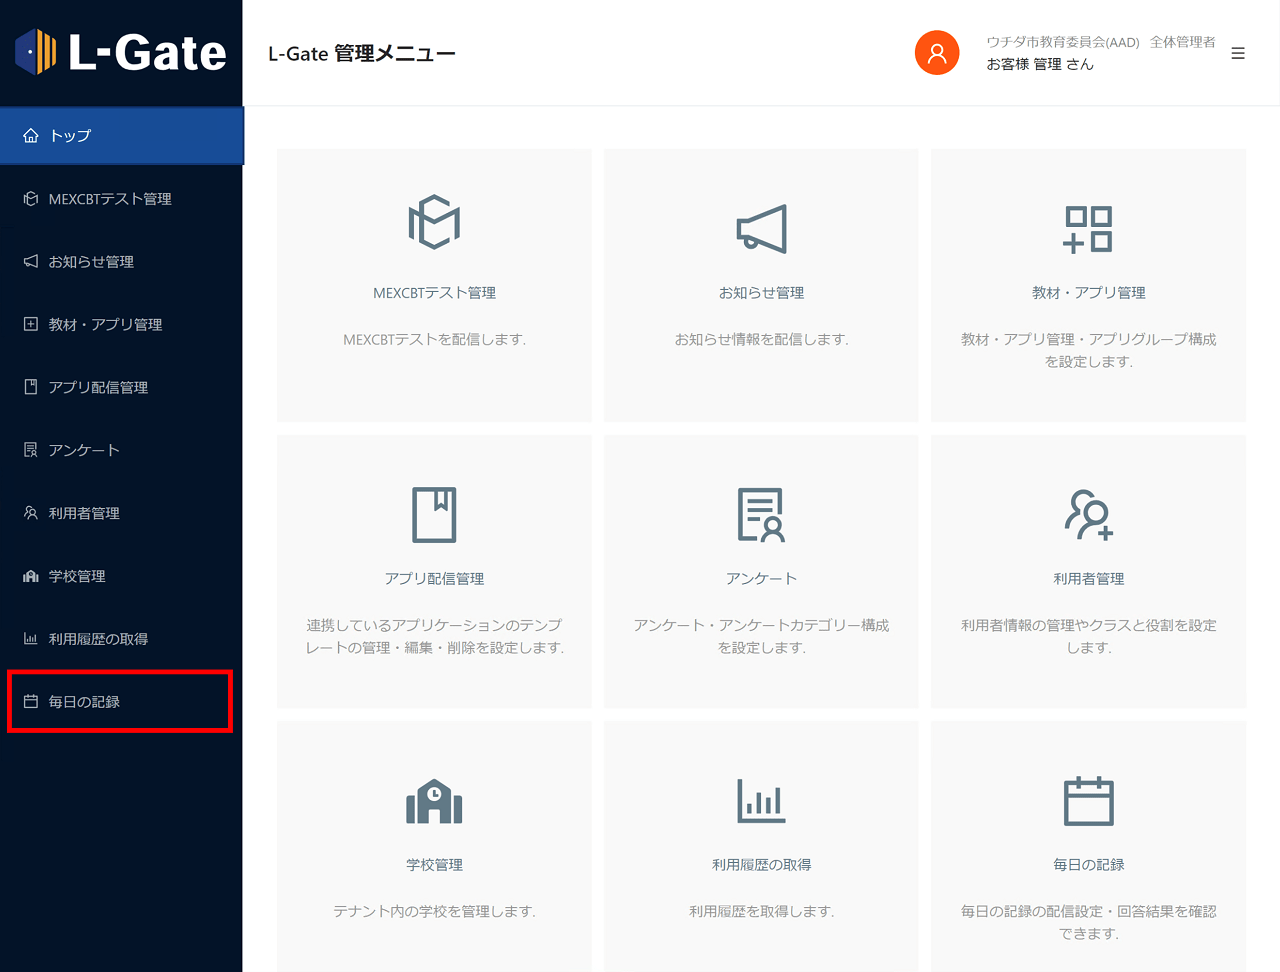This screenshot has width=1280, height=972.
Task: Click the sidebar お知らせ管理 megaphone icon
Action: click(x=31, y=261)
